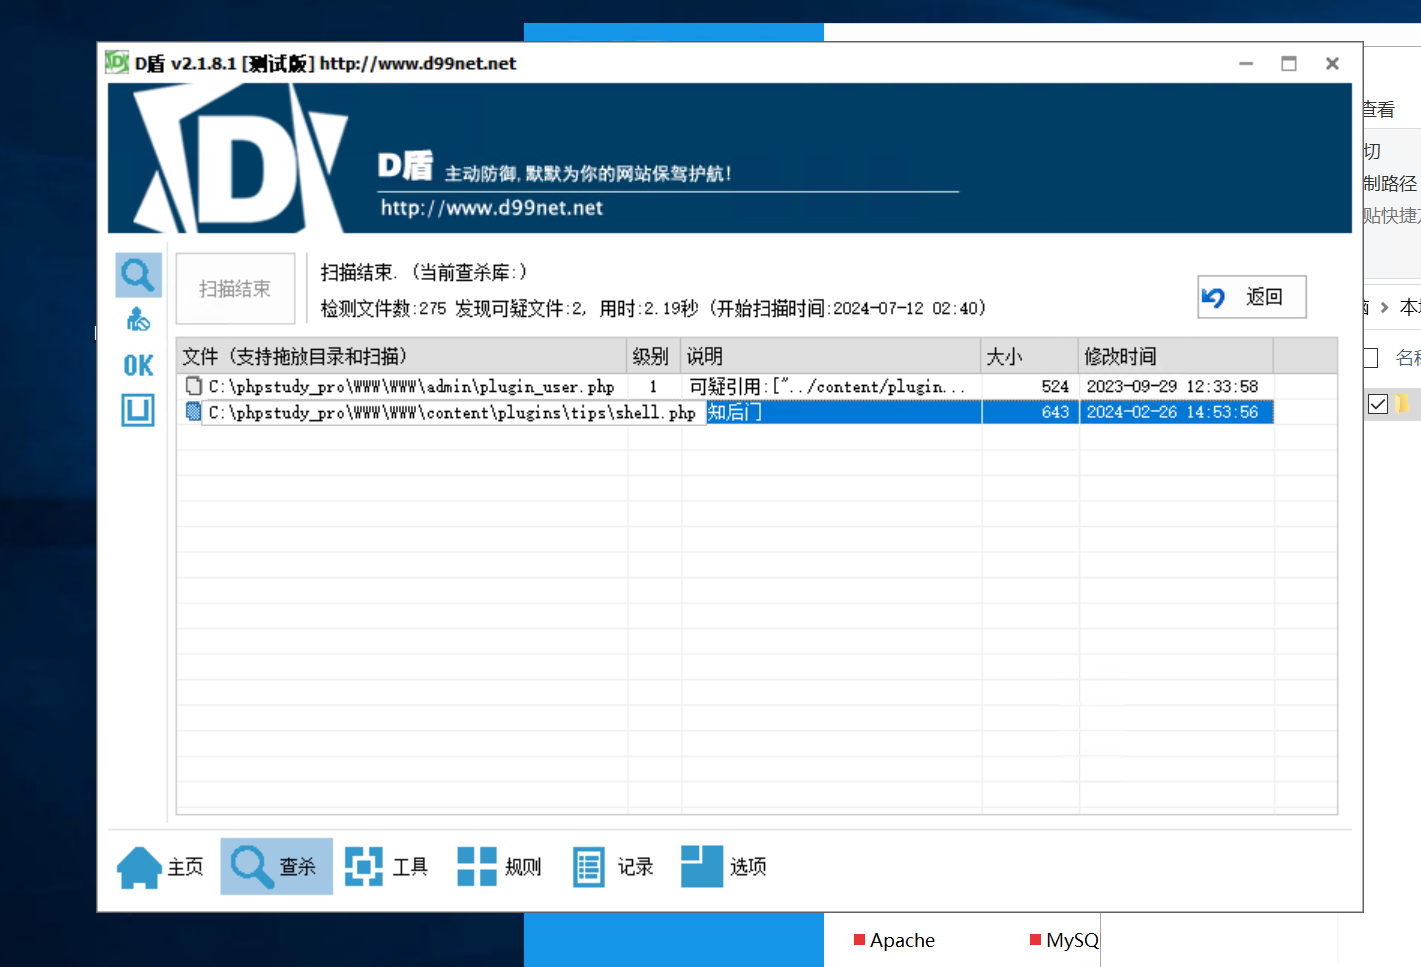The width and height of the screenshot is (1421, 967).
Task: Click the magnifier scan icon in left sidebar
Action: click(x=138, y=275)
